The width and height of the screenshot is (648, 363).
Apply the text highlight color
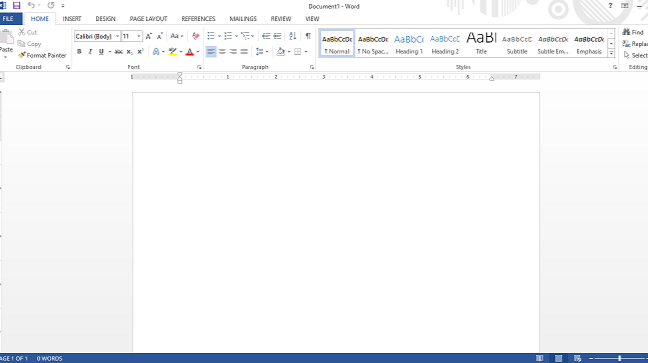tap(173, 52)
